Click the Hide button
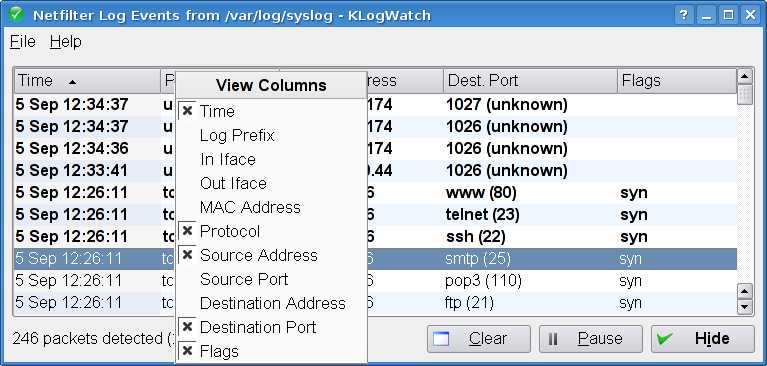Screen dimensions: 767x366 [x=703, y=339]
